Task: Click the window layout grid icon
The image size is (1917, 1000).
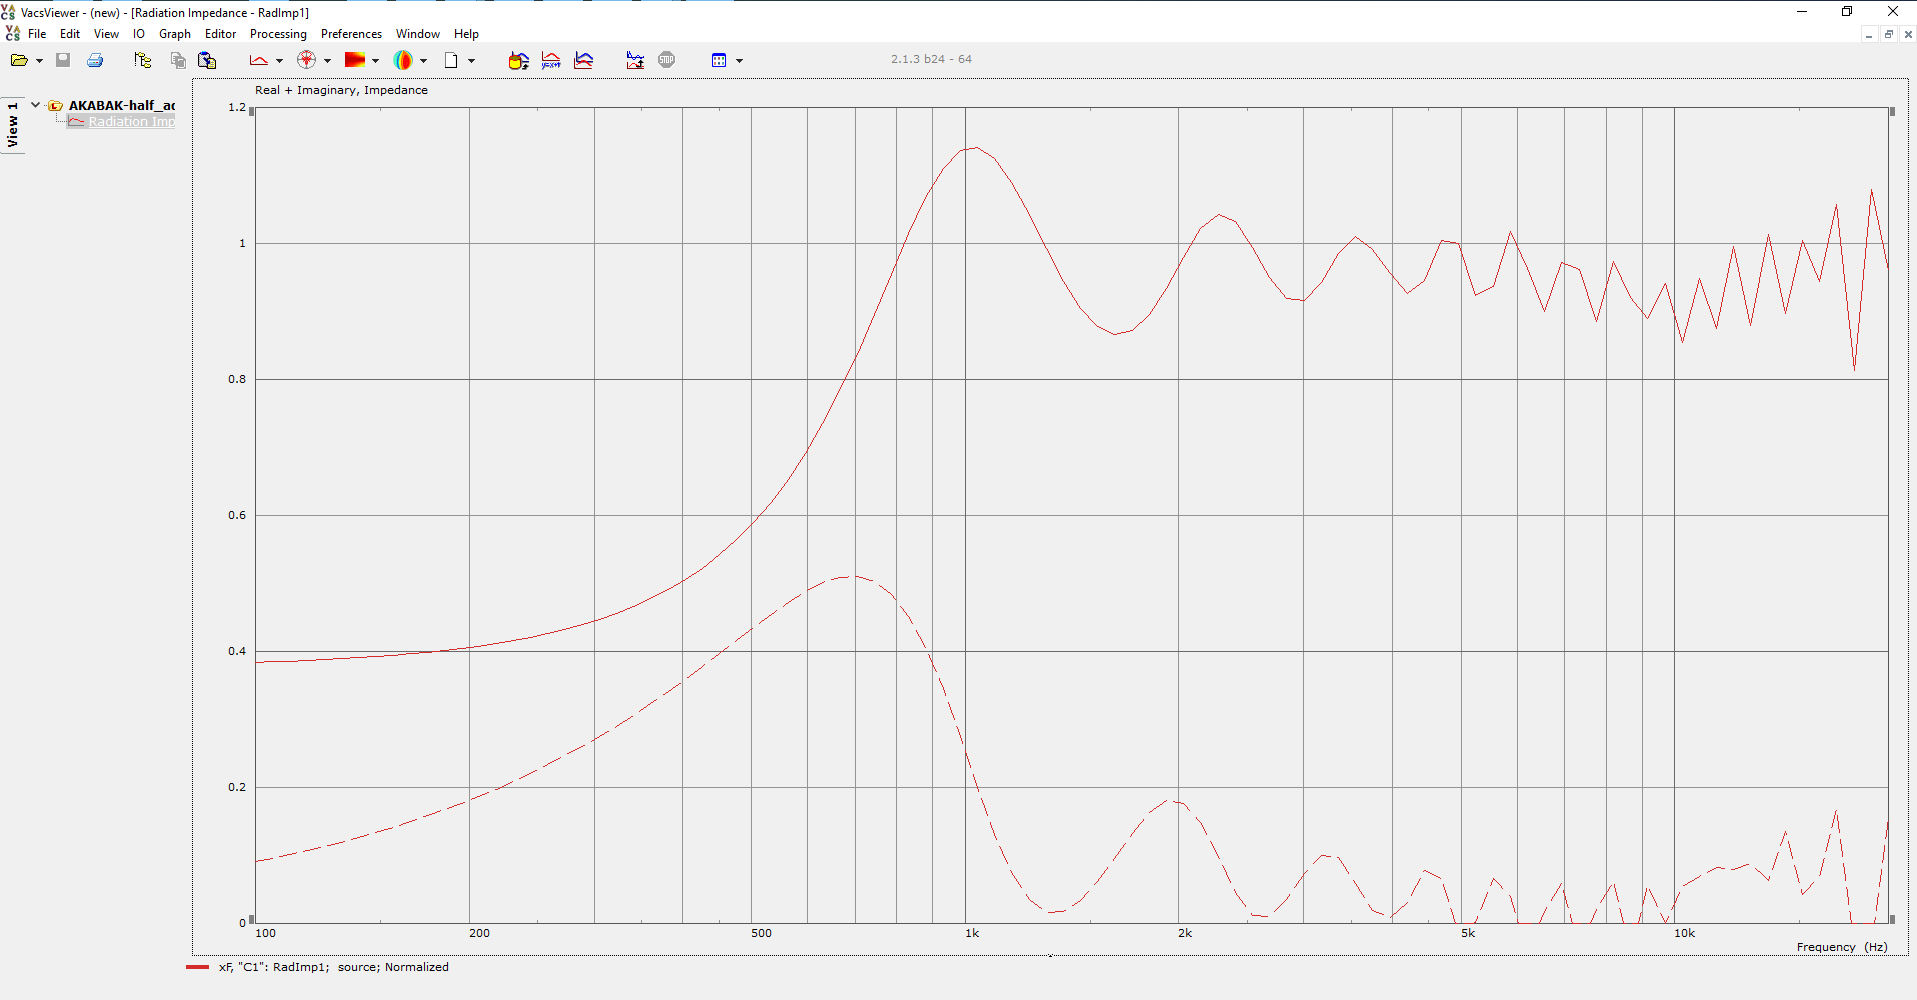Action: pos(719,60)
